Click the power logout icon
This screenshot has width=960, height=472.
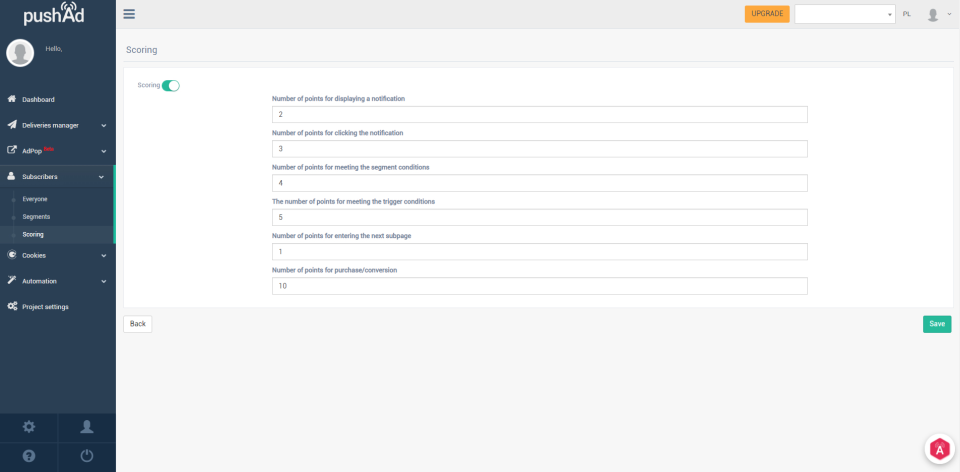tap(87, 456)
